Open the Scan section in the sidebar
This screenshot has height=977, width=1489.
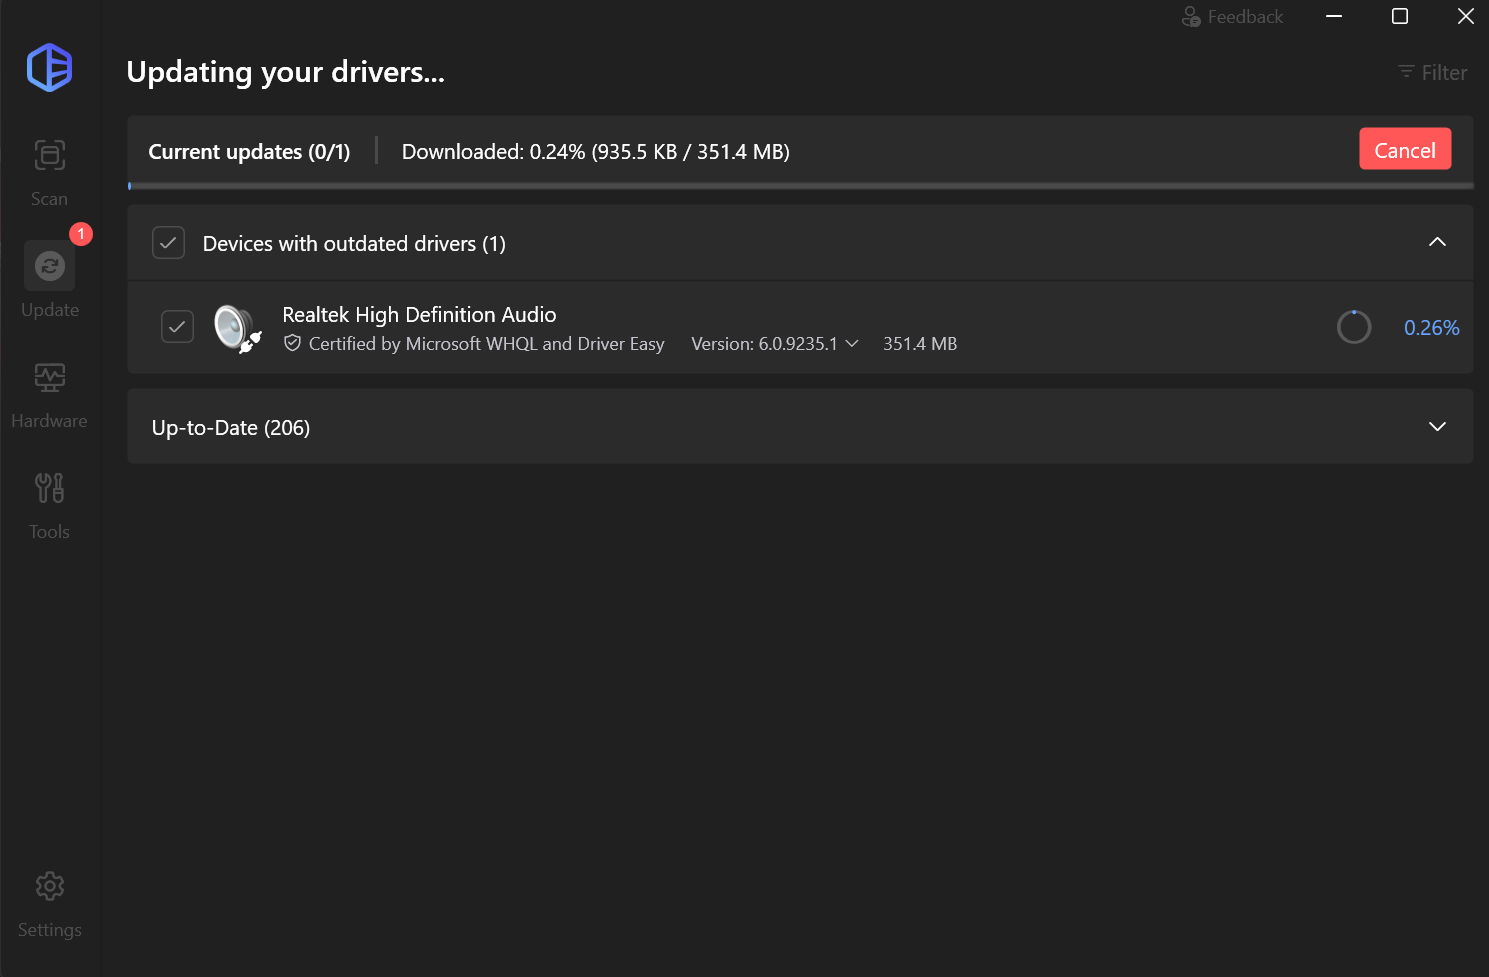coord(49,173)
